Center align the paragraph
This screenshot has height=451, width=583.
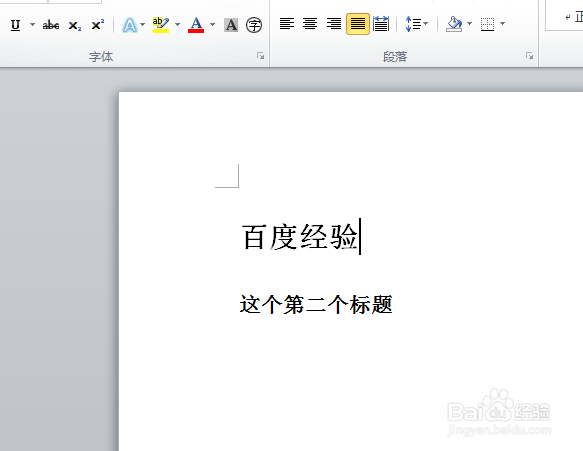click(310, 24)
